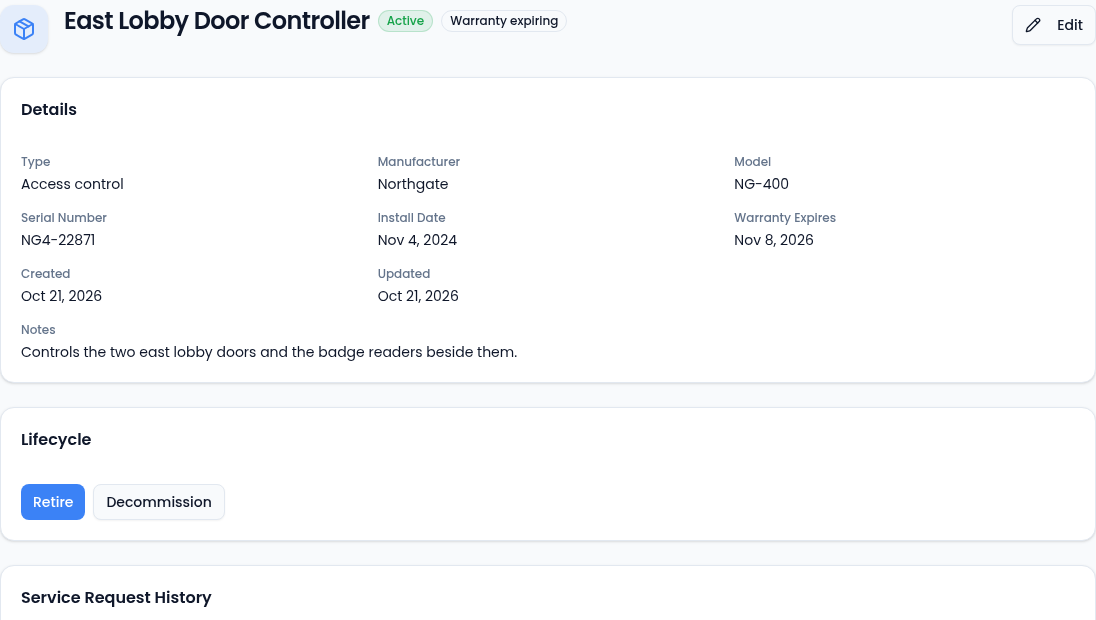Click the Updated date value
This screenshot has width=1096, height=620.
(x=418, y=296)
